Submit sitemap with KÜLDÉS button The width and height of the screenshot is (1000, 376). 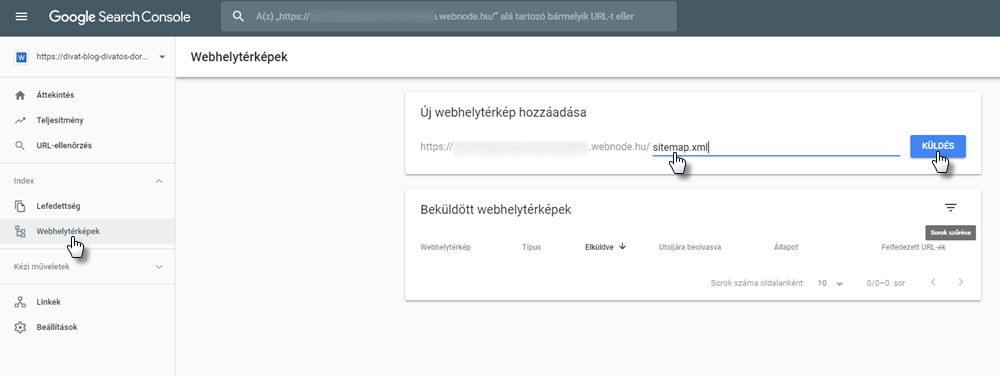point(938,146)
